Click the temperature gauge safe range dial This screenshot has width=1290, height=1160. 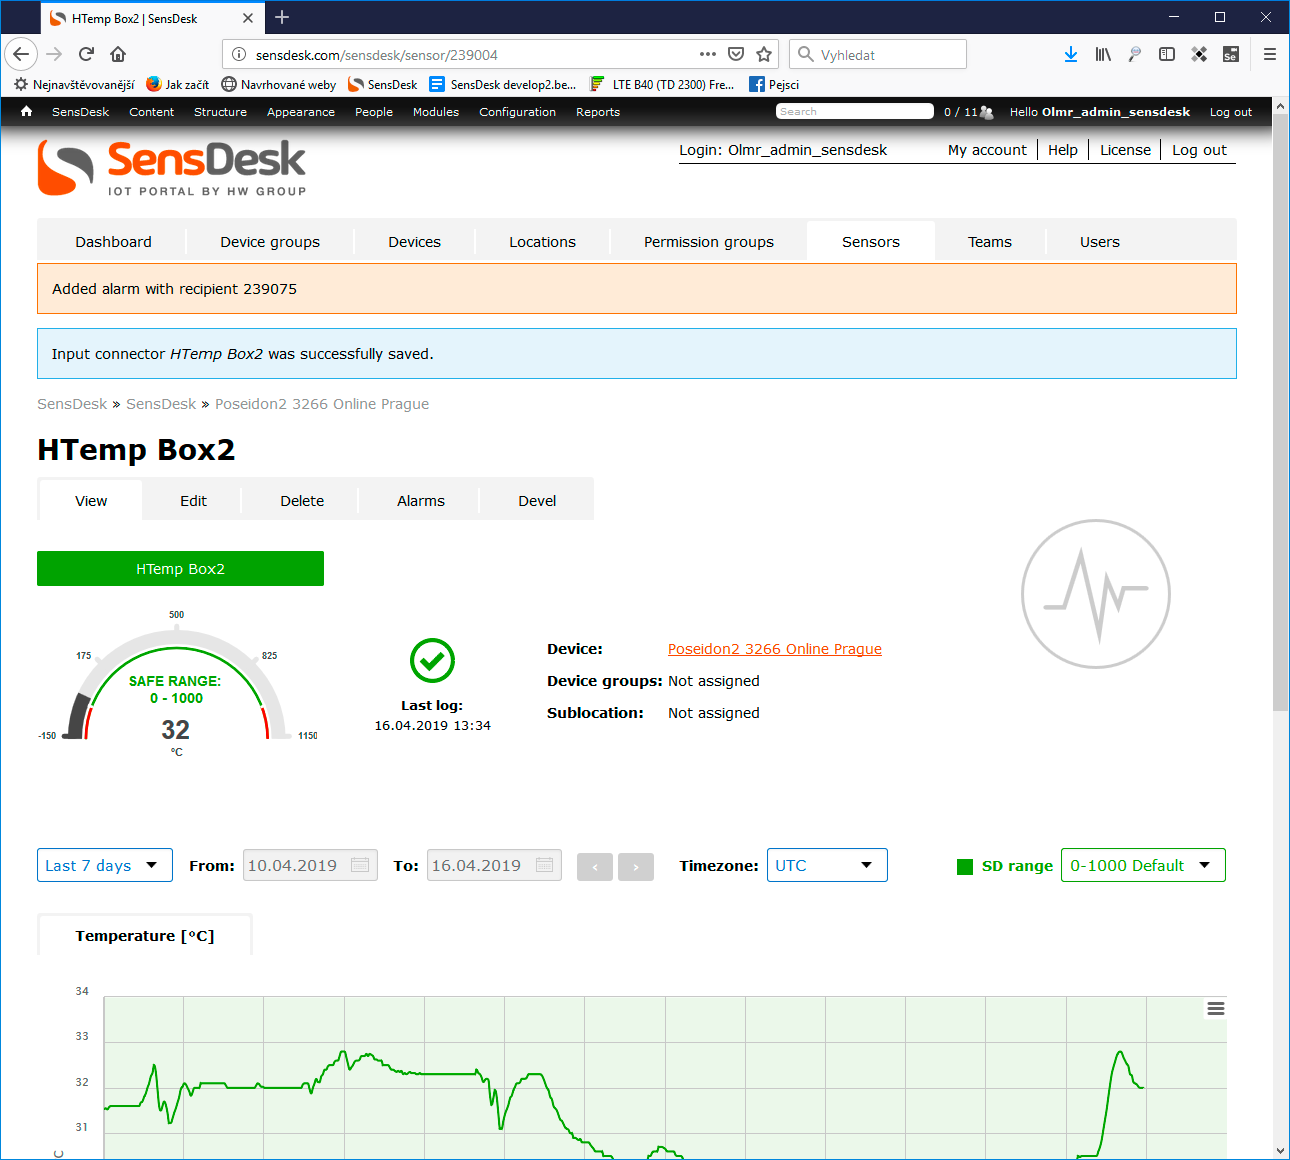[177, 685]
